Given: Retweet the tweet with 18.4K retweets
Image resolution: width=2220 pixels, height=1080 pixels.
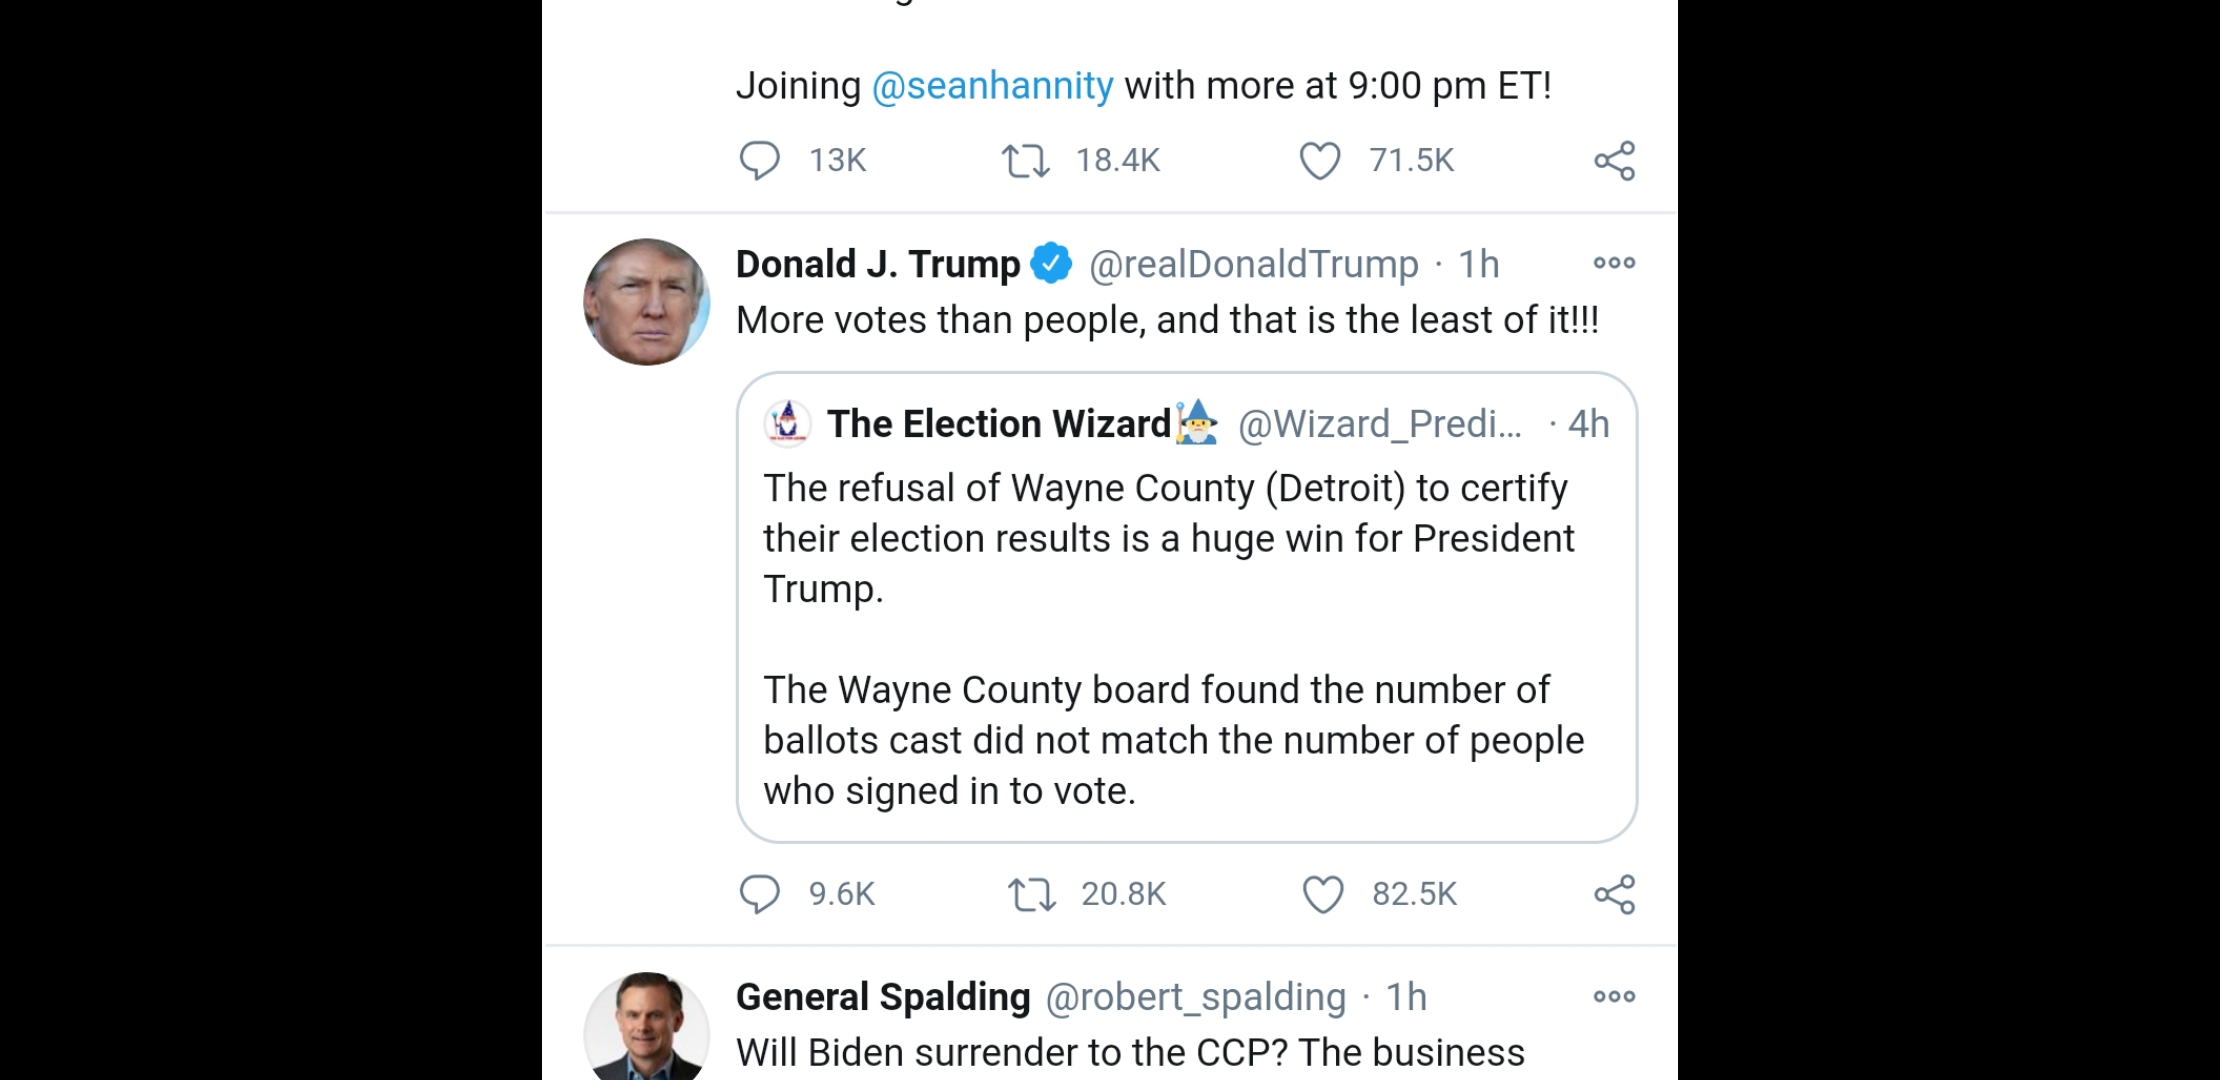Looking at the screenshot, I should (x=1026, y=160).
